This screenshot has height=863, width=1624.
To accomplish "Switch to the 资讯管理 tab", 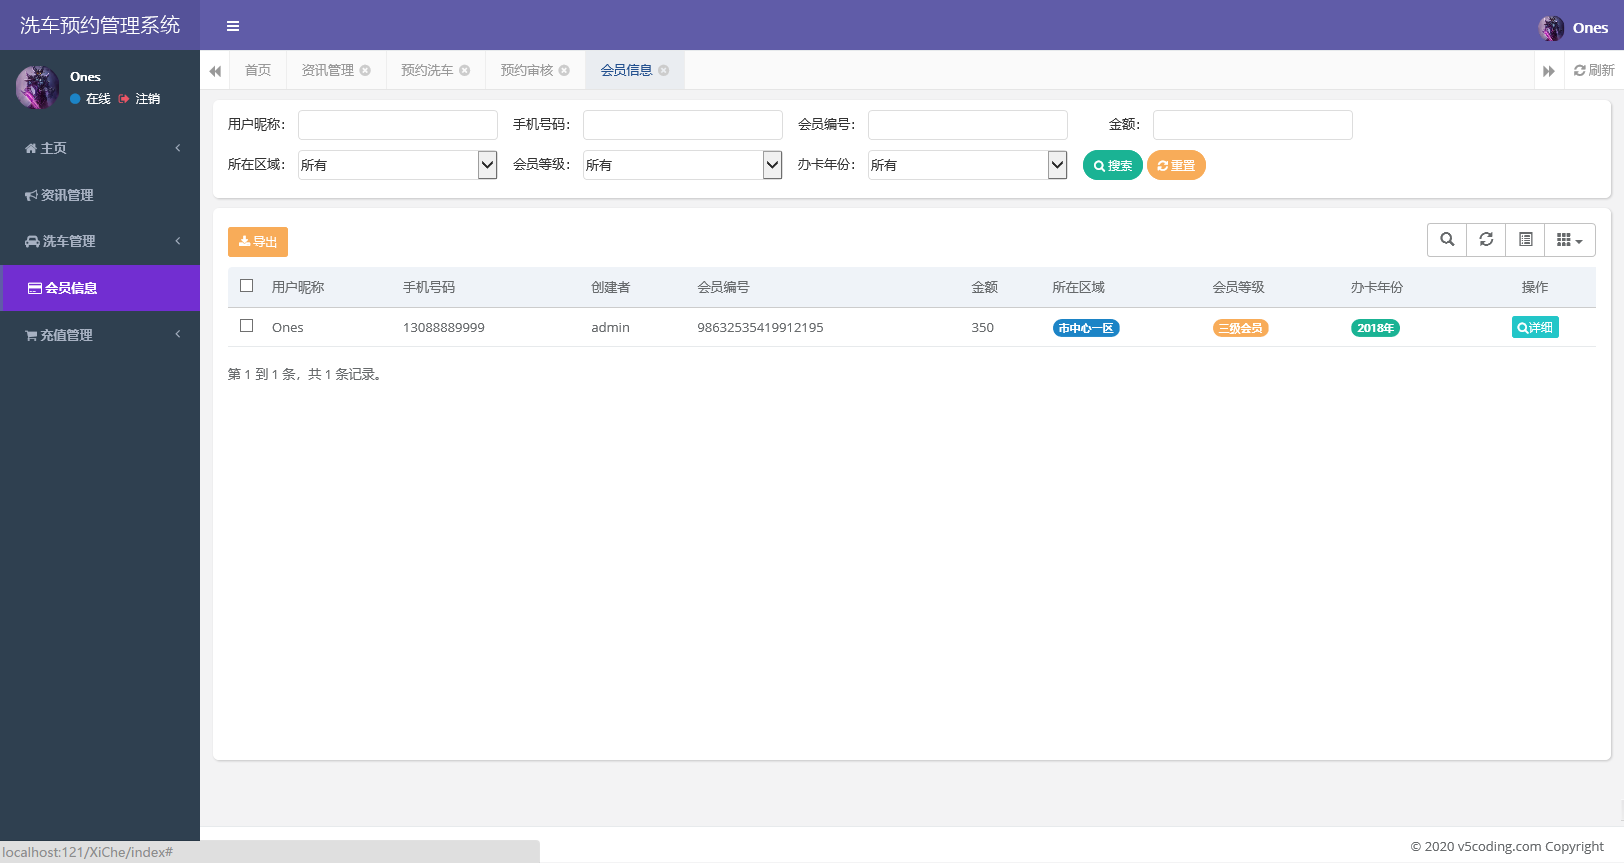I will click(328, 70).
